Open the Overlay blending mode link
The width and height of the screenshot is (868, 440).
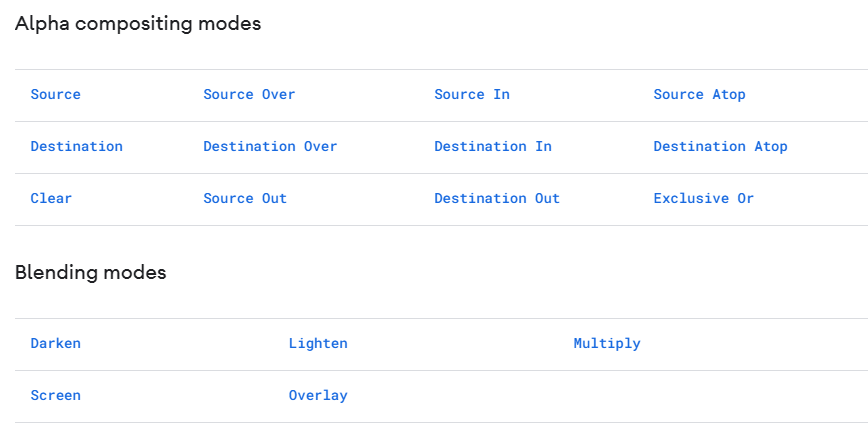click(318, 396)
